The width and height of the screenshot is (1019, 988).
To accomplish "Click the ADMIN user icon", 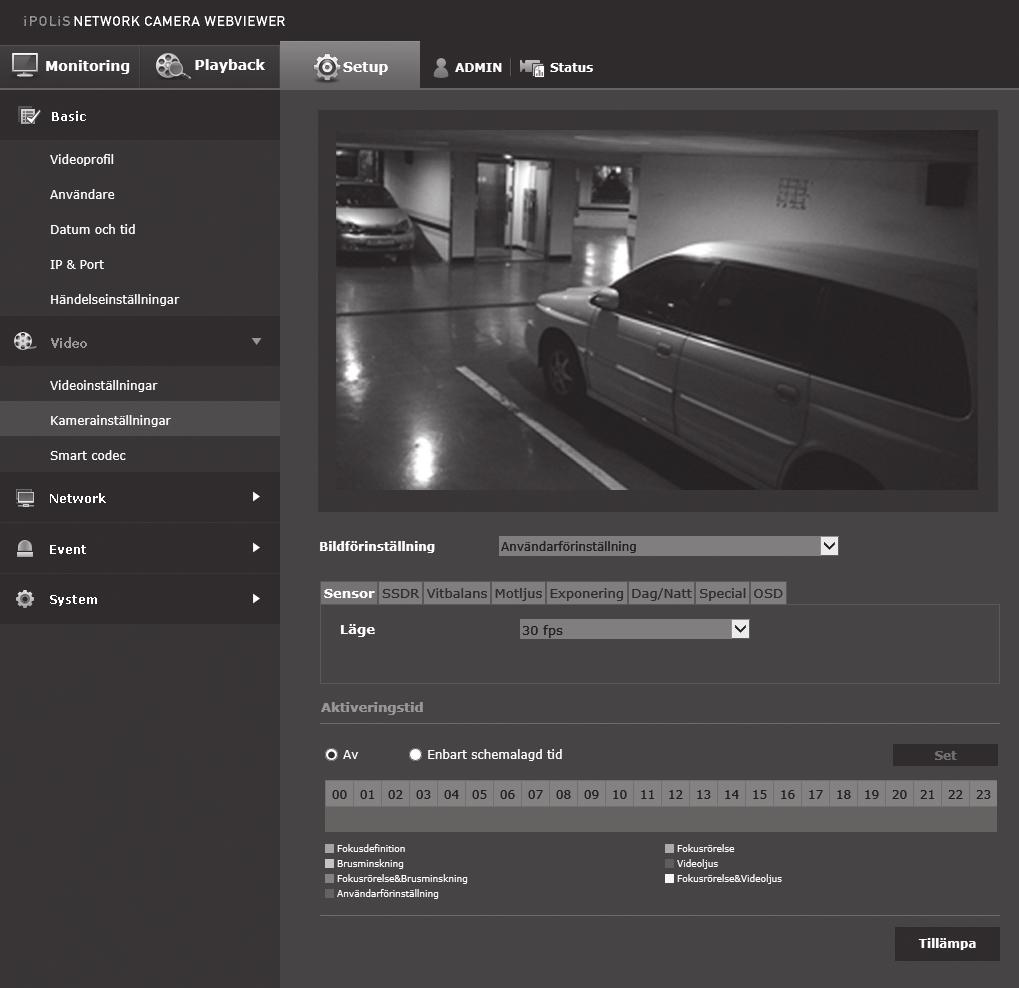I will click(441, 68).
